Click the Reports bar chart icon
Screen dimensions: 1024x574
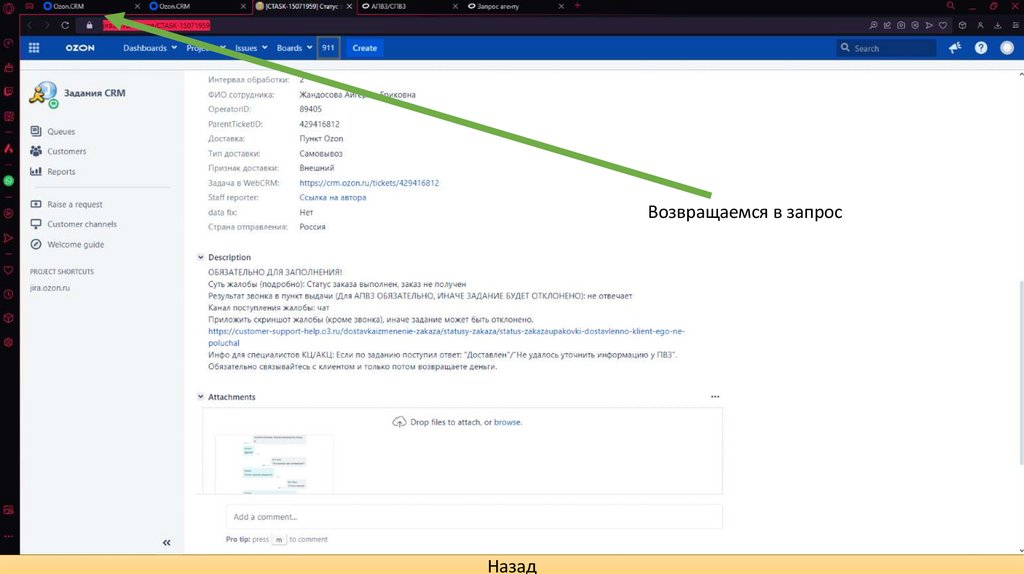point(36,171)
